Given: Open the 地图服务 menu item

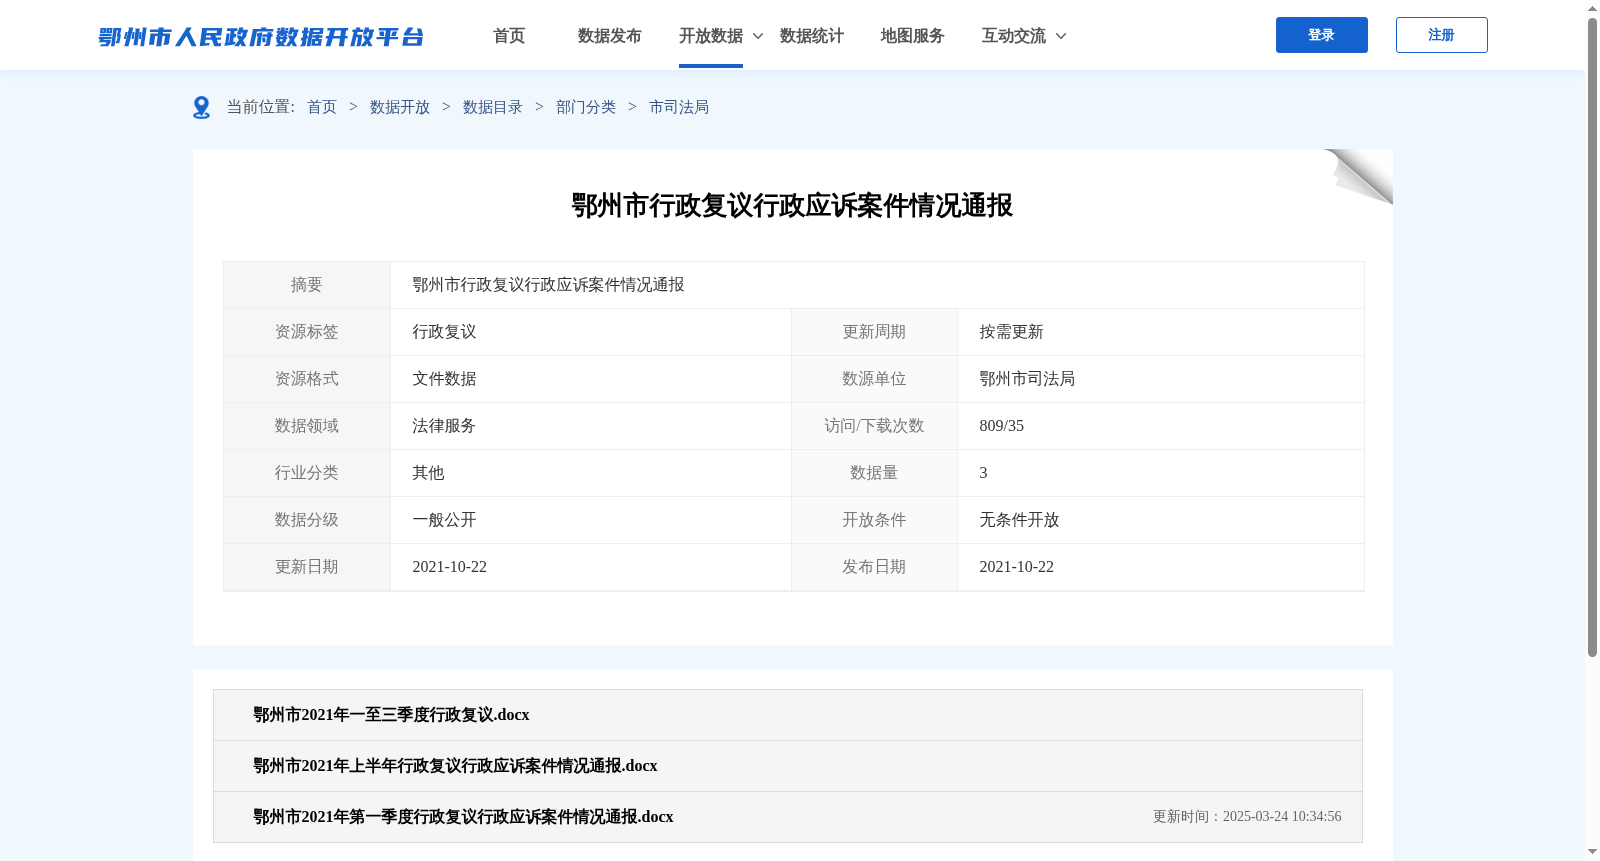Looking at the screenshot, I should (913, 36).
